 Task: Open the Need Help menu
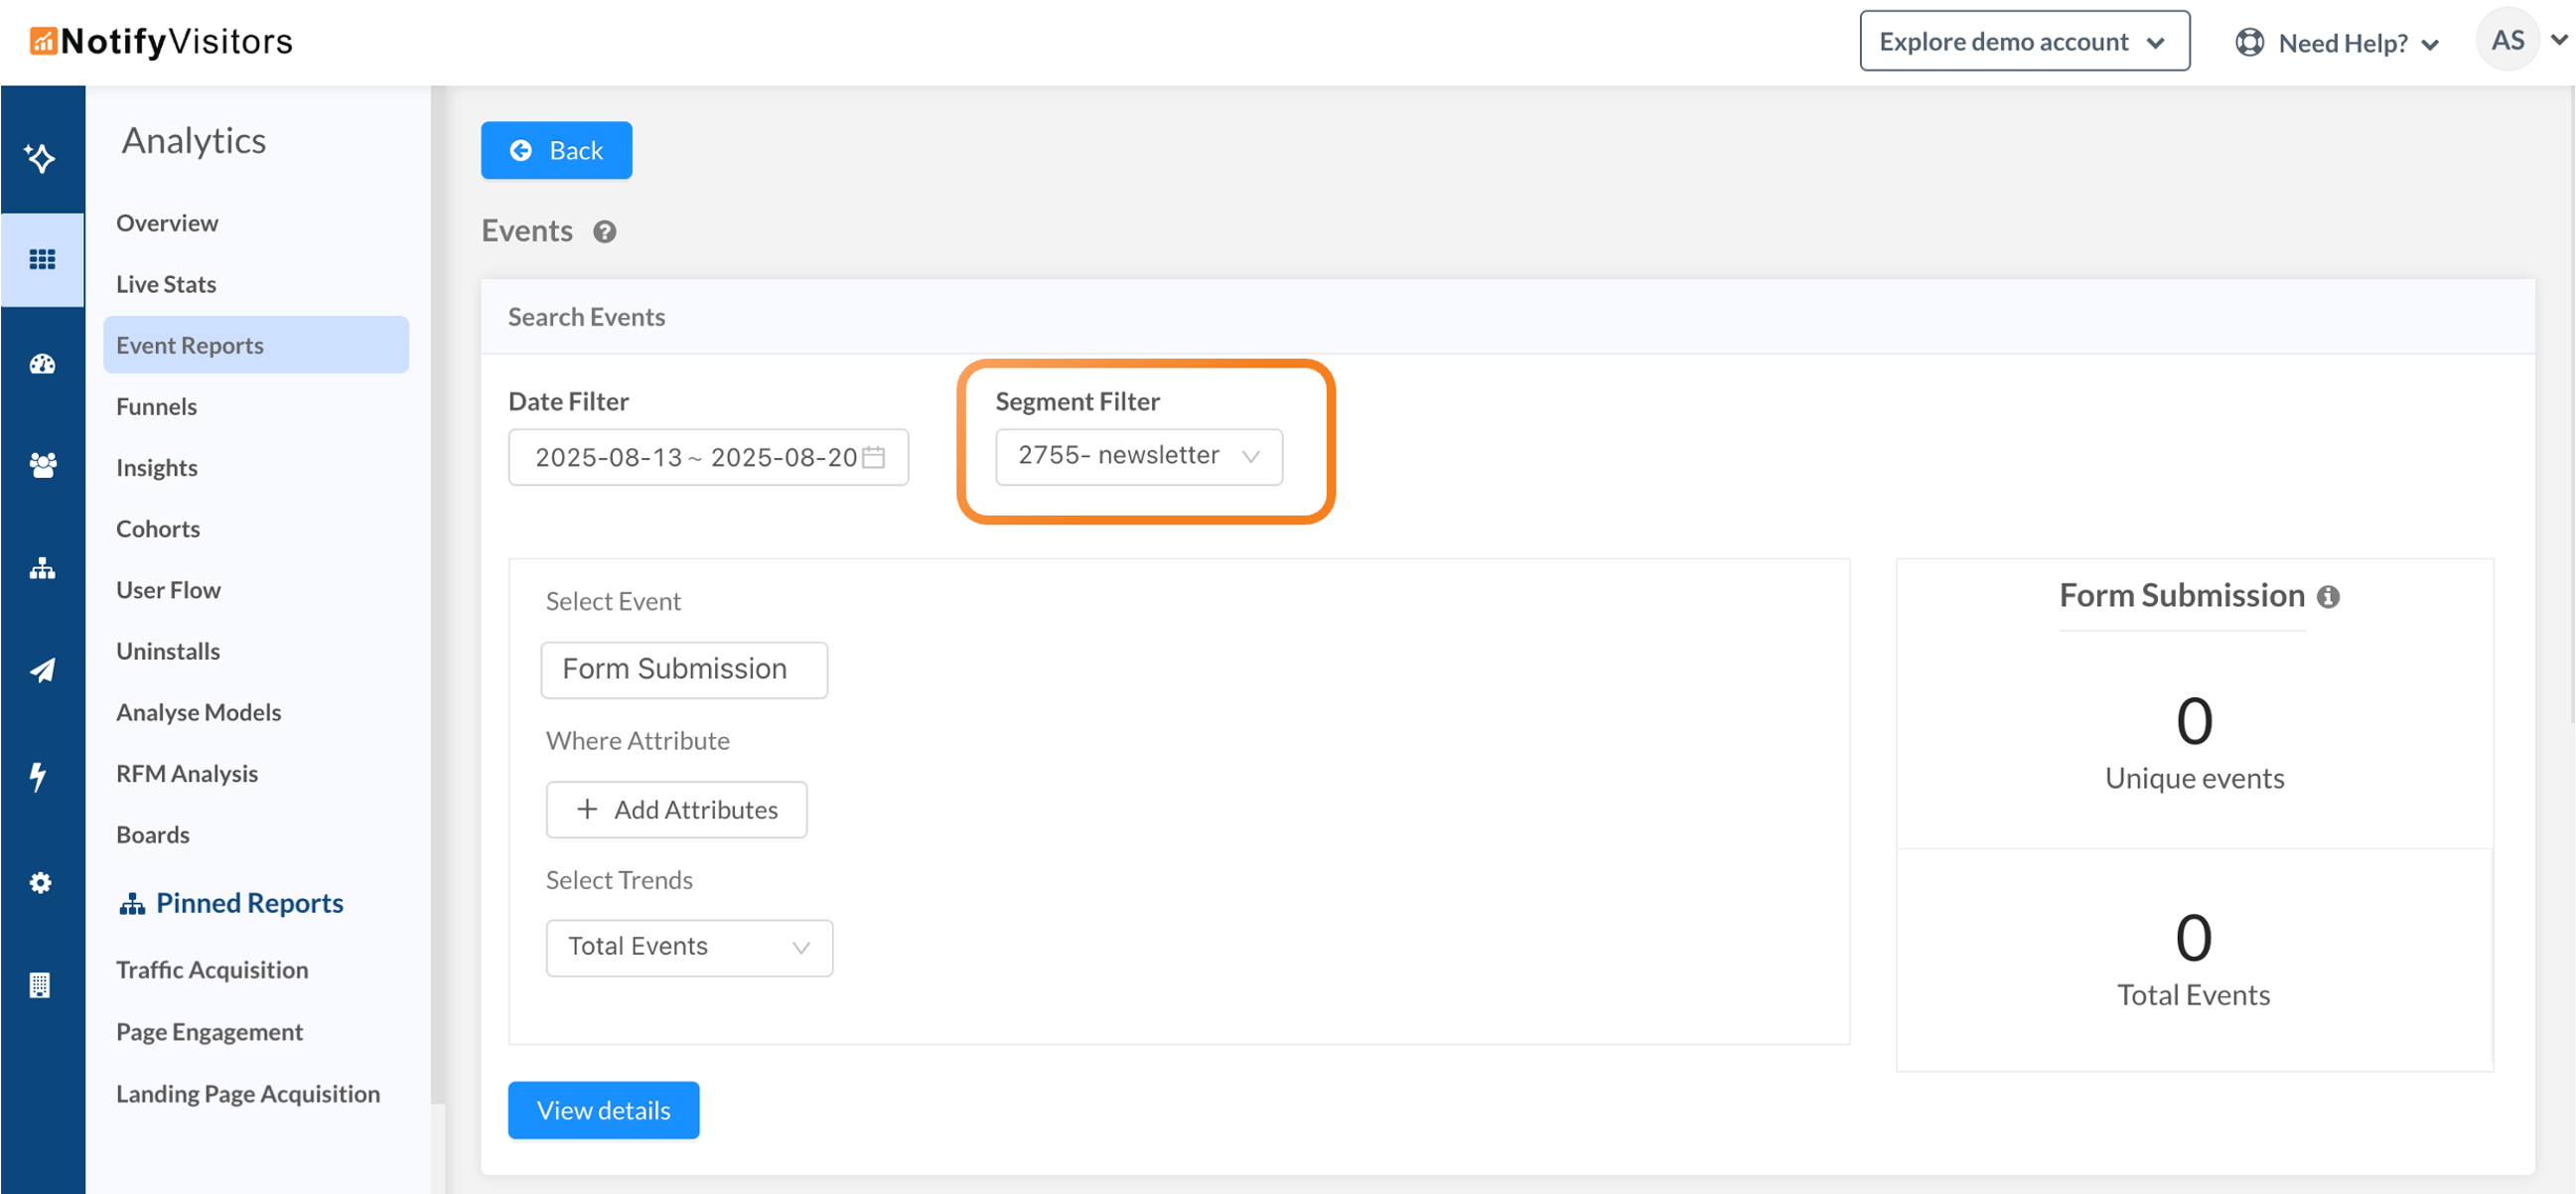[x=2338, y=43]
